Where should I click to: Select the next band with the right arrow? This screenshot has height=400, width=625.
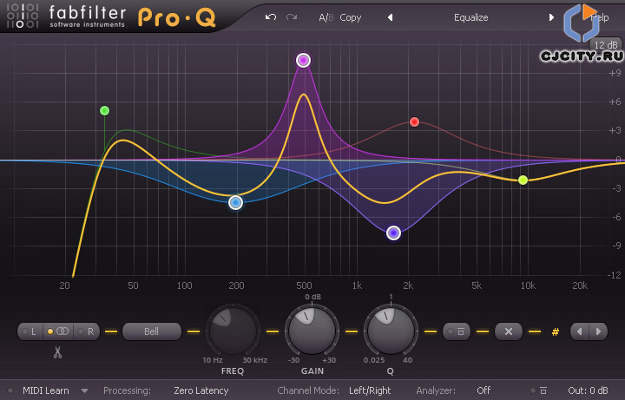598,331
